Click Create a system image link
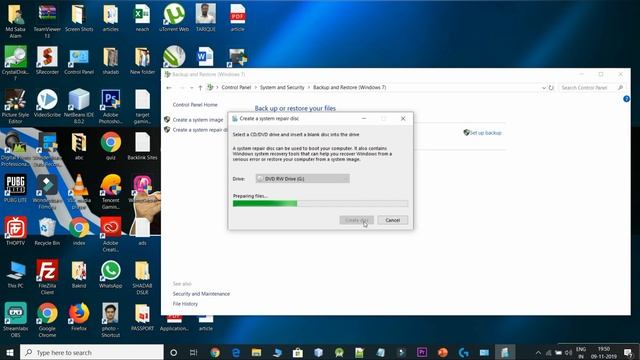This screenshot has width=640, height=360. (x=198, y=120)
